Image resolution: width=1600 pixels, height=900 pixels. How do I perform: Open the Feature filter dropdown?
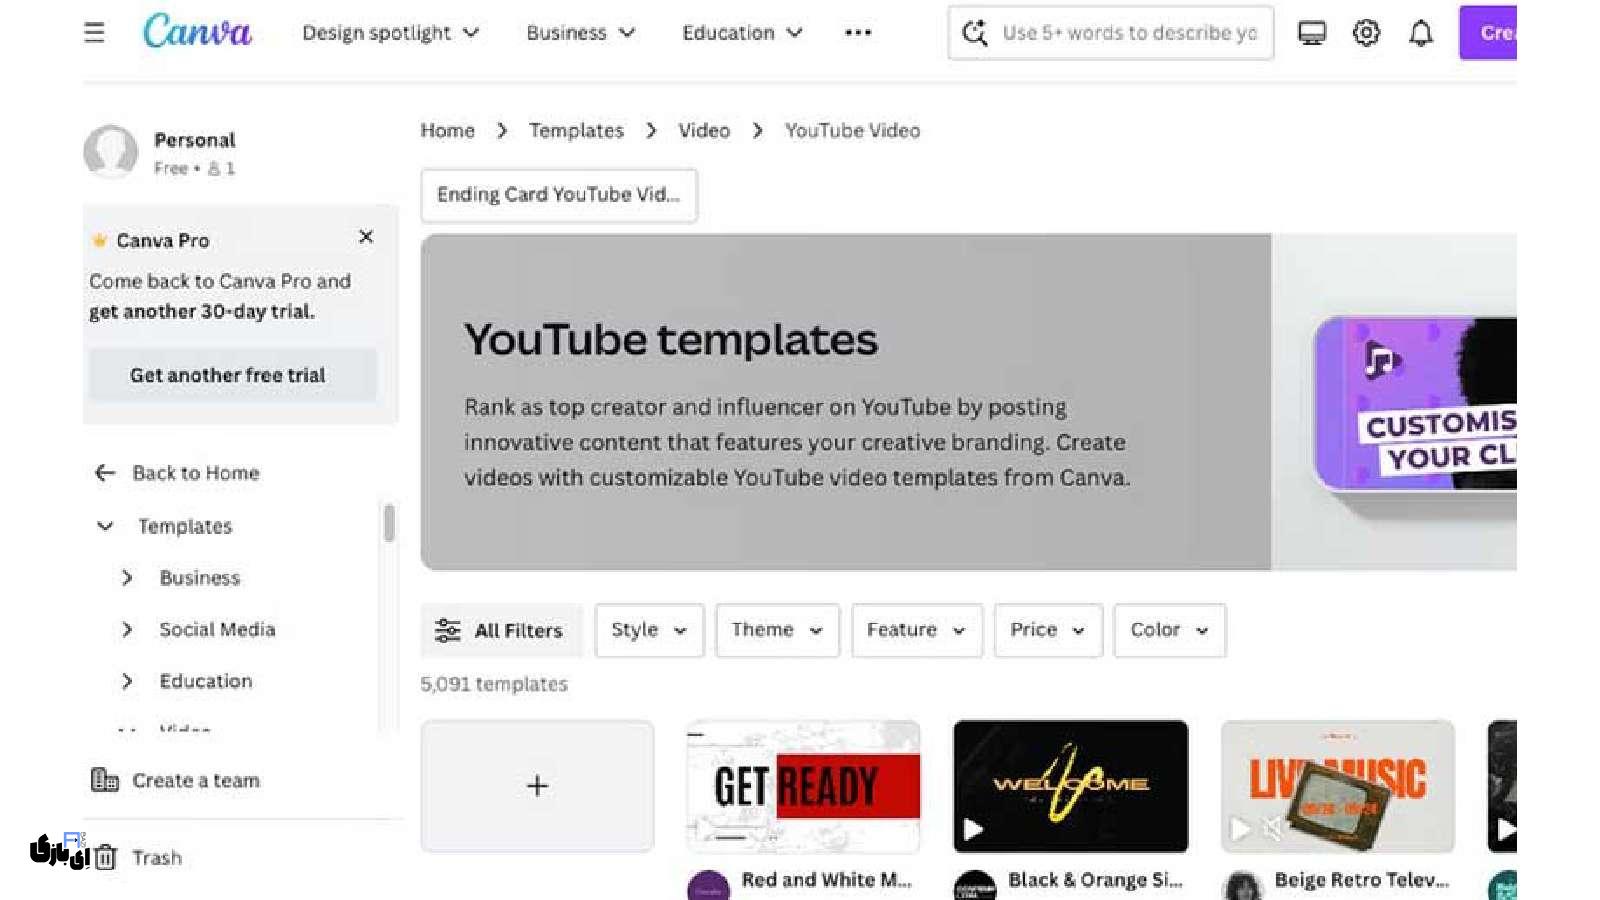(917, 630)
